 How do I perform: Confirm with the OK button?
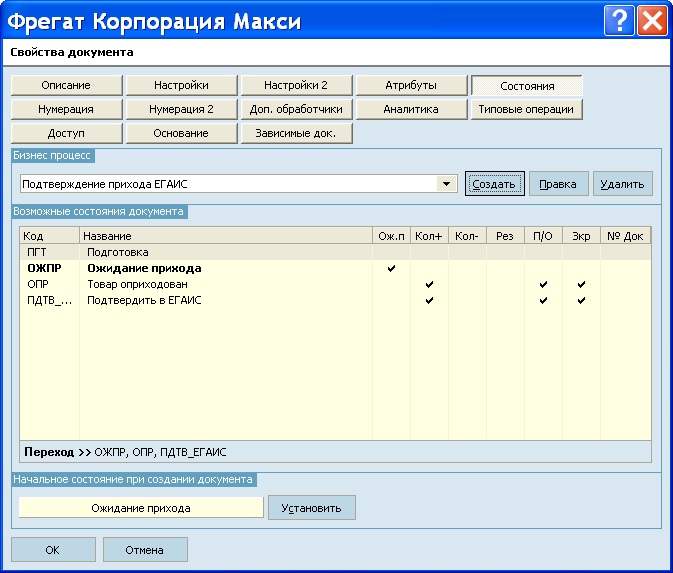53,550
